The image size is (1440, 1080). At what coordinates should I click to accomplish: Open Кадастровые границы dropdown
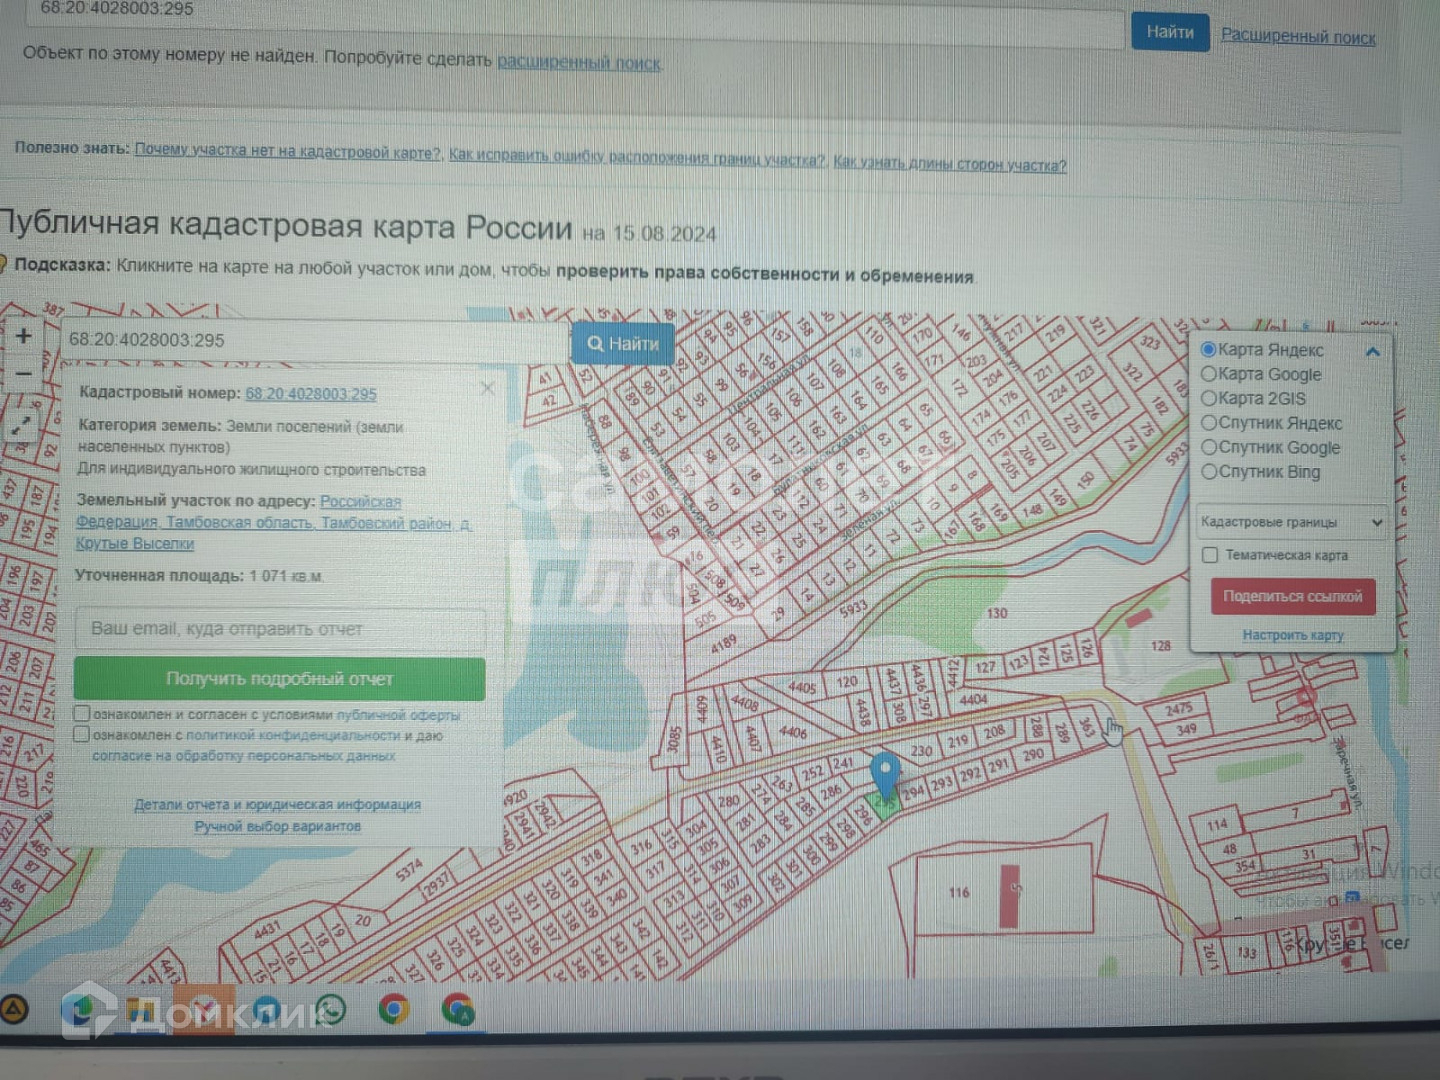[x=1292, y=522]
